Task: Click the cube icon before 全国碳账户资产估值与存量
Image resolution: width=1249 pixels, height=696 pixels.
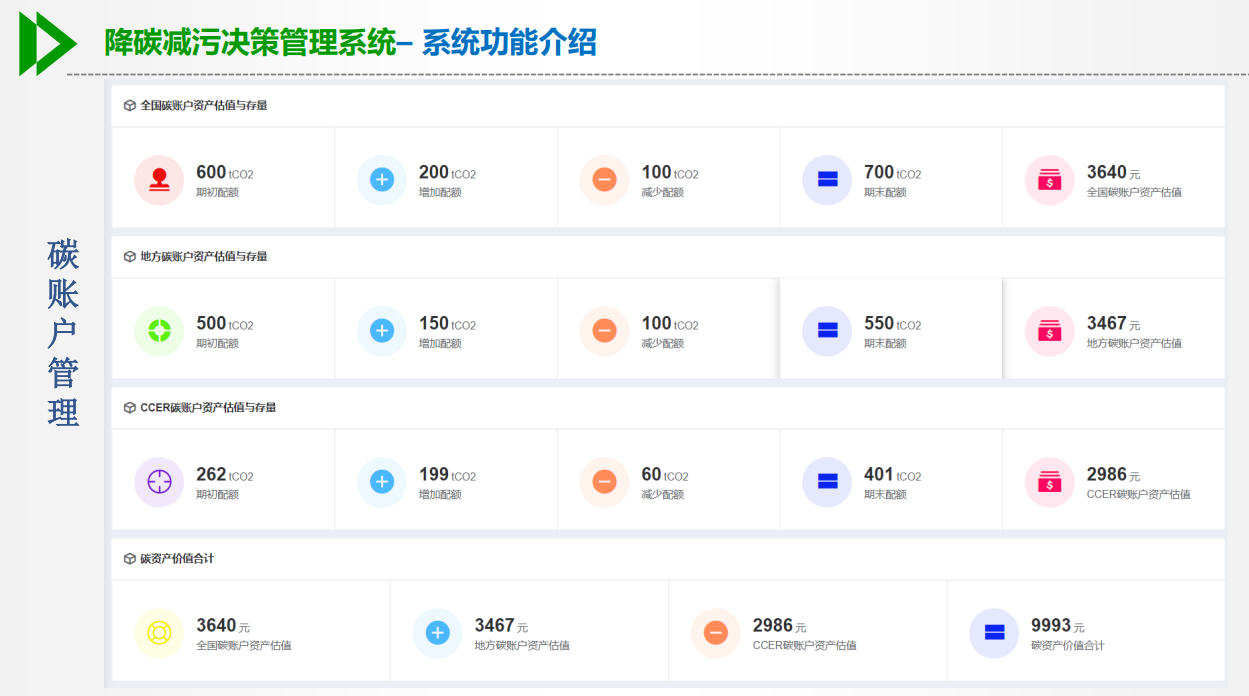Action: (x=130, y=105)
